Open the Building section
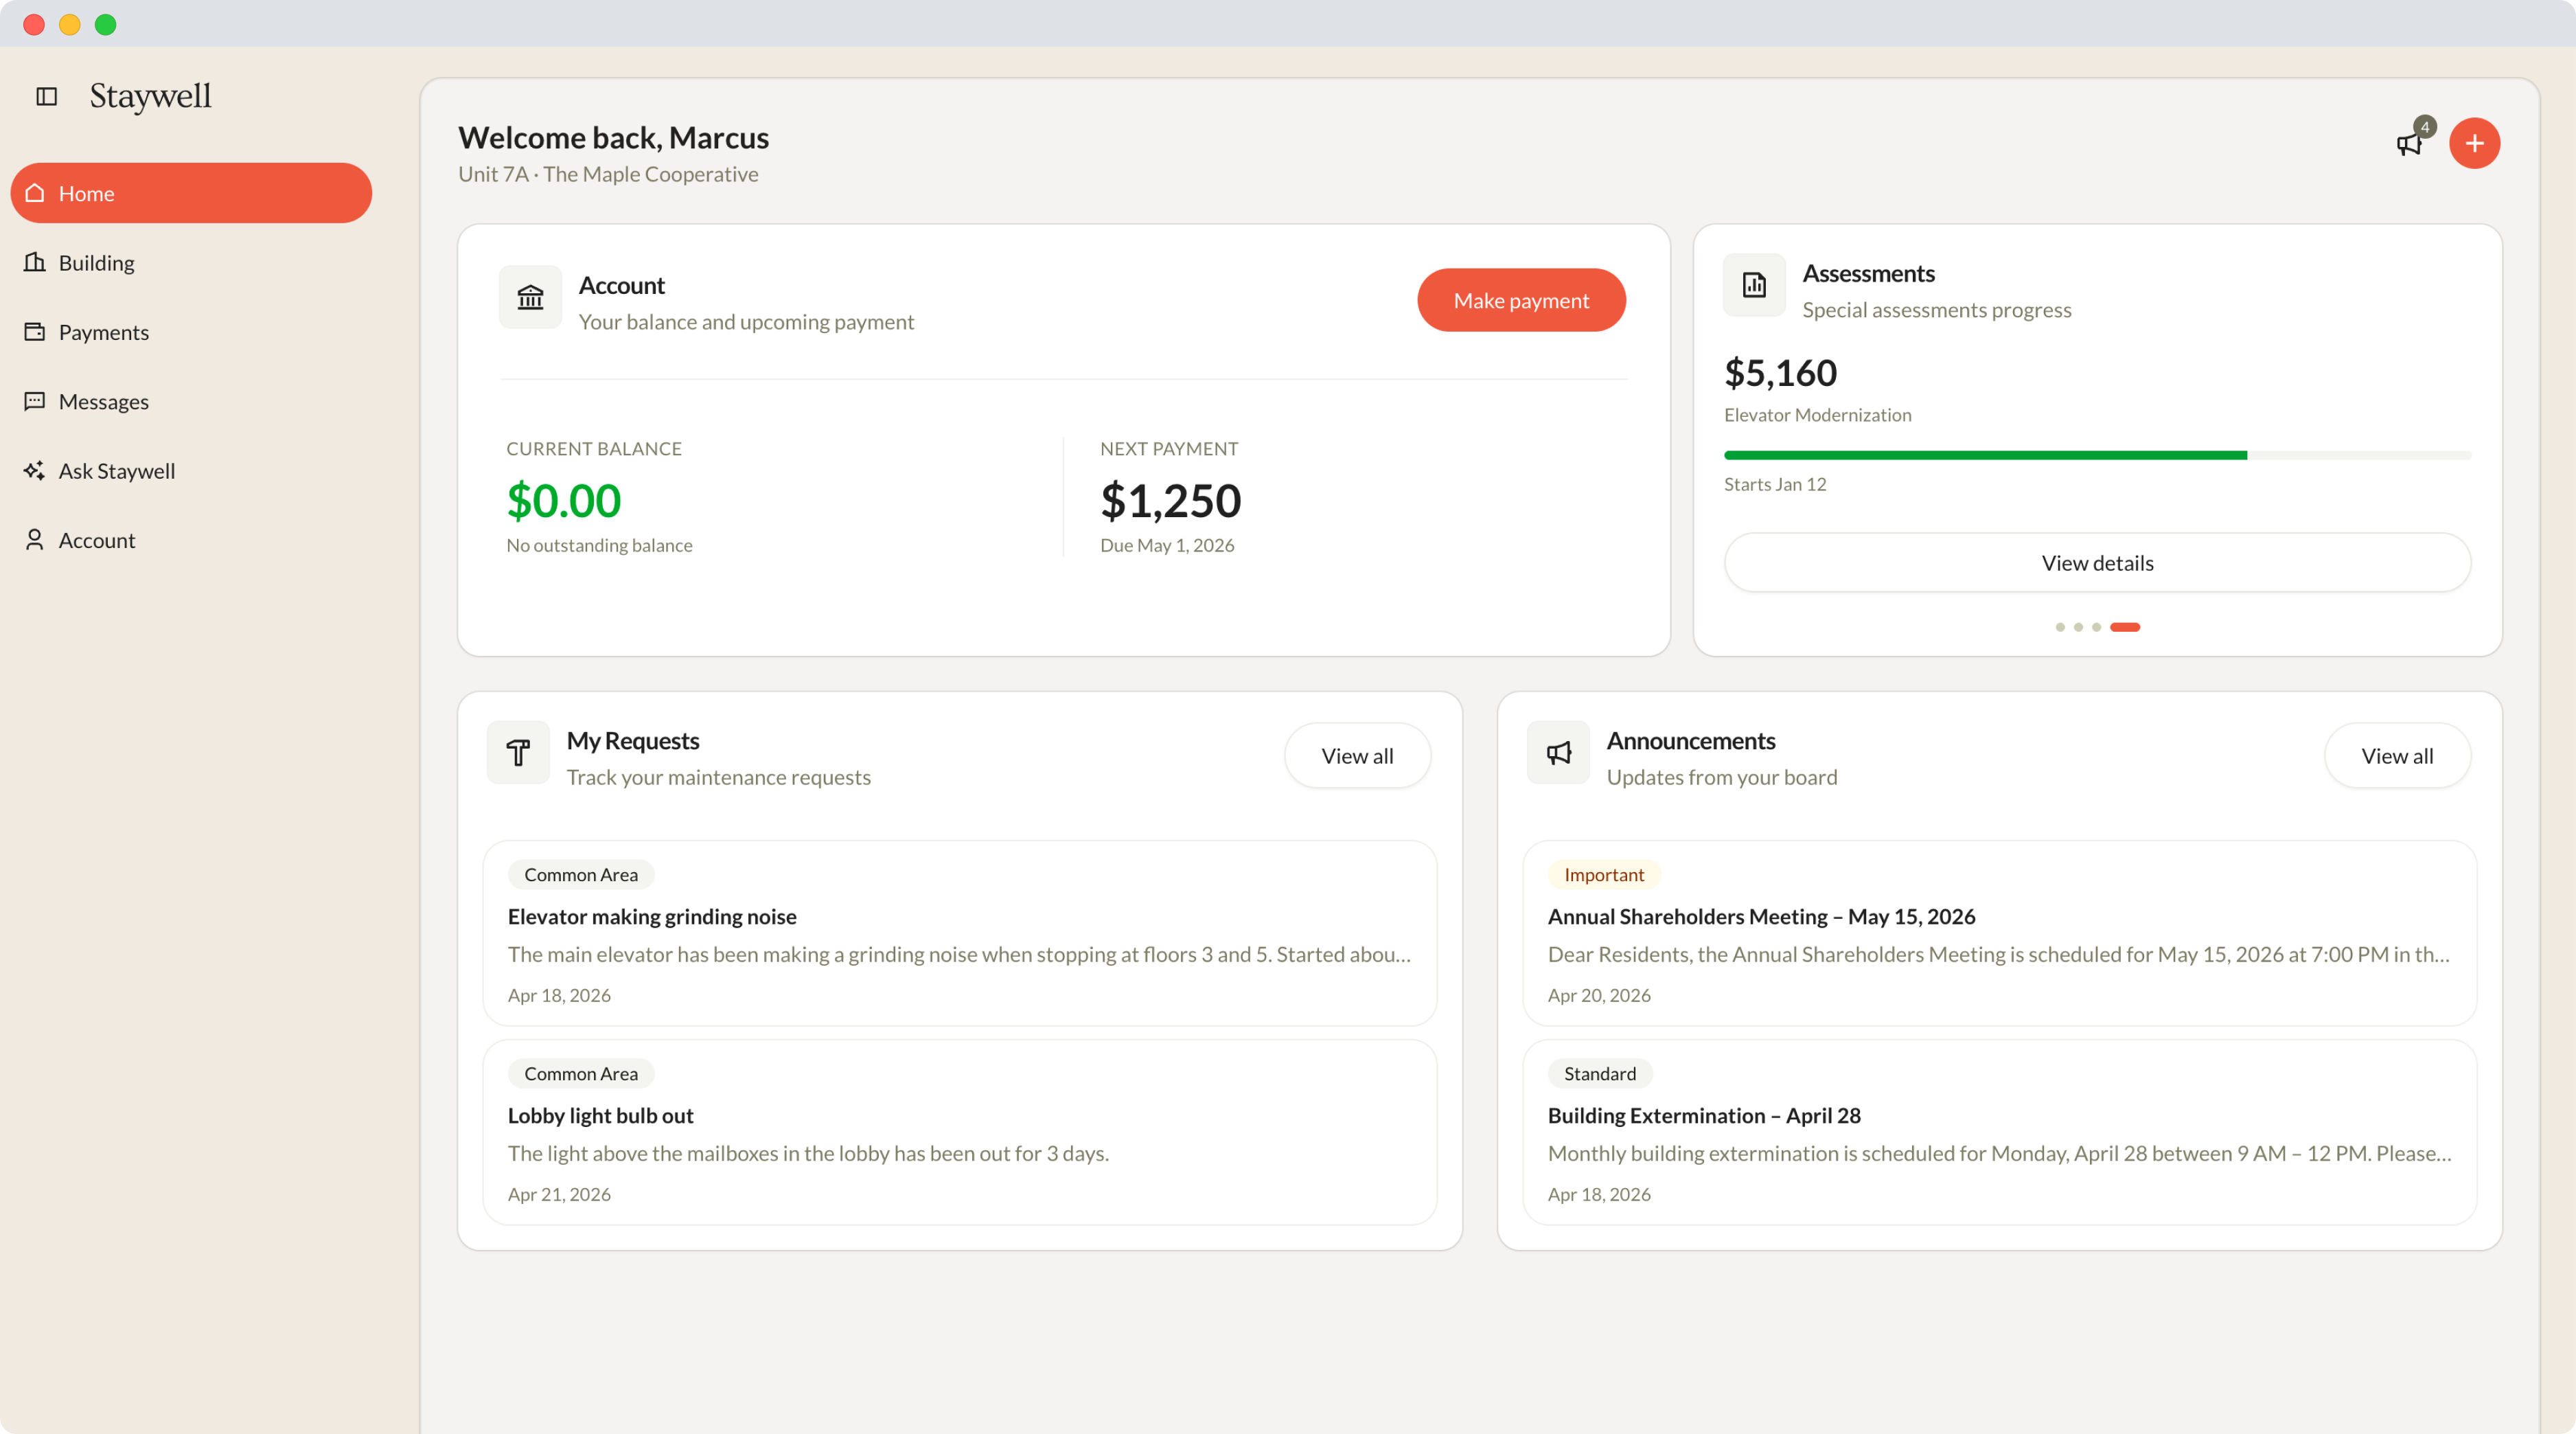The image size is (2576, 1434). 191,262
